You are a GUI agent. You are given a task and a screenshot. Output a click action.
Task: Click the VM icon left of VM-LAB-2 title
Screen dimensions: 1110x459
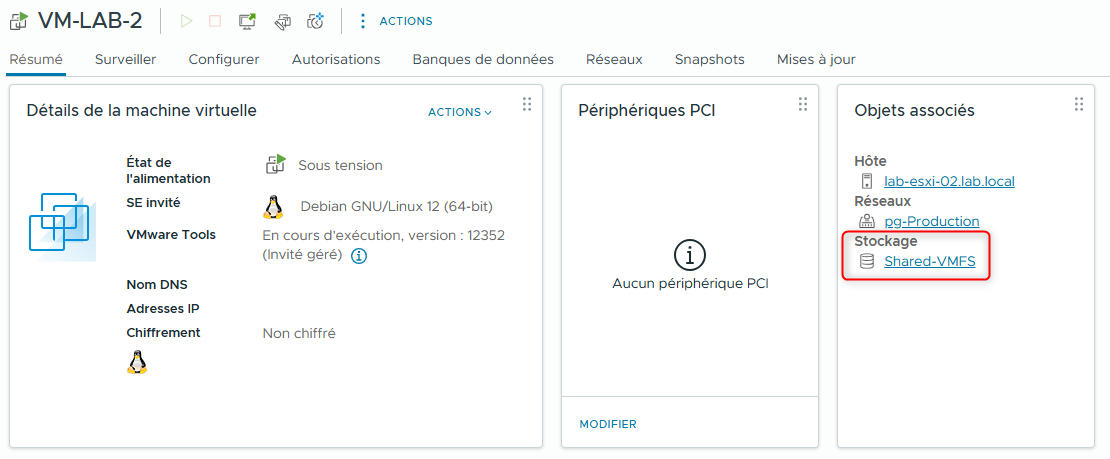pyautogui.click(x=18, y=21)
